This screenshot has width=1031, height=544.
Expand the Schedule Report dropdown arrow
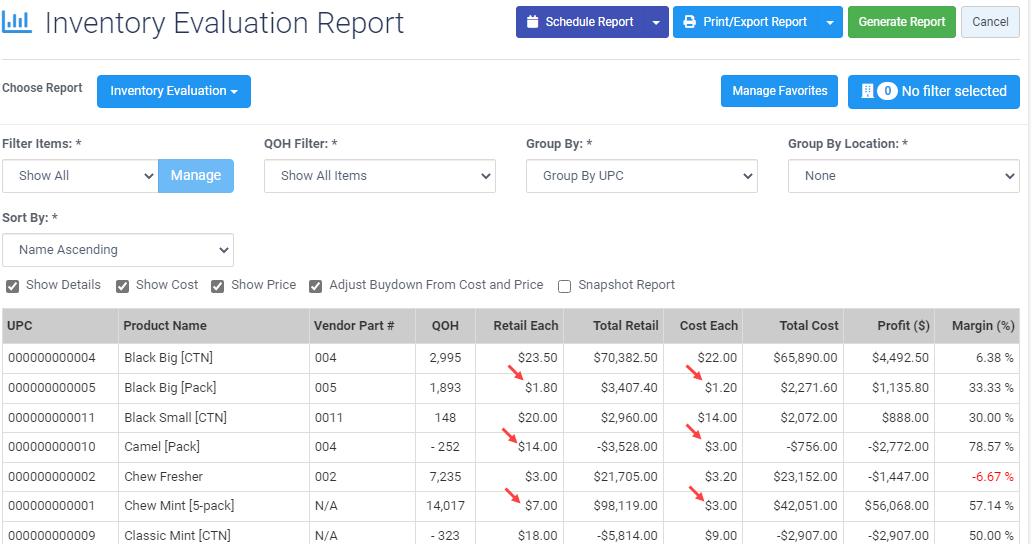tap(656, 22)
